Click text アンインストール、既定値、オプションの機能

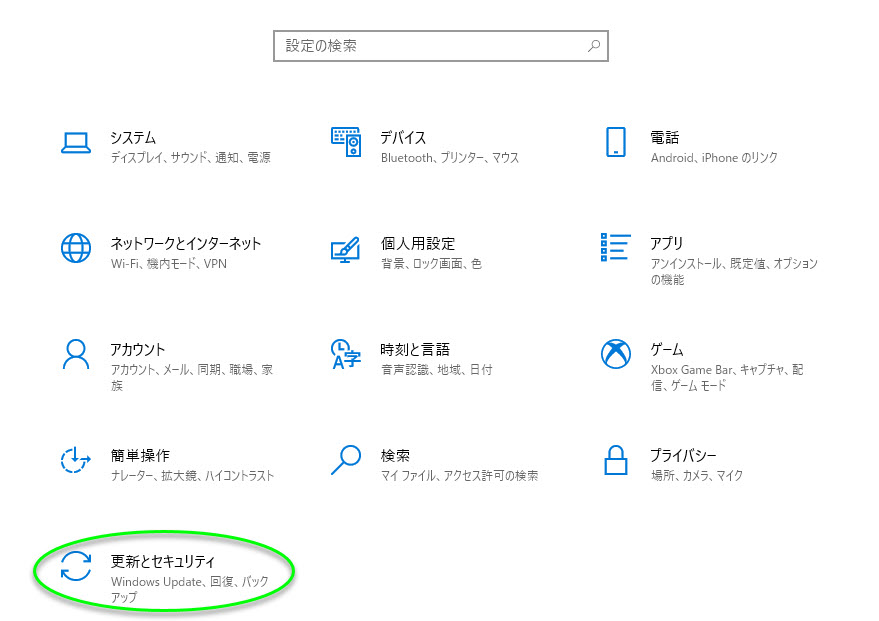pyautogui.click(x=734, y=271)
